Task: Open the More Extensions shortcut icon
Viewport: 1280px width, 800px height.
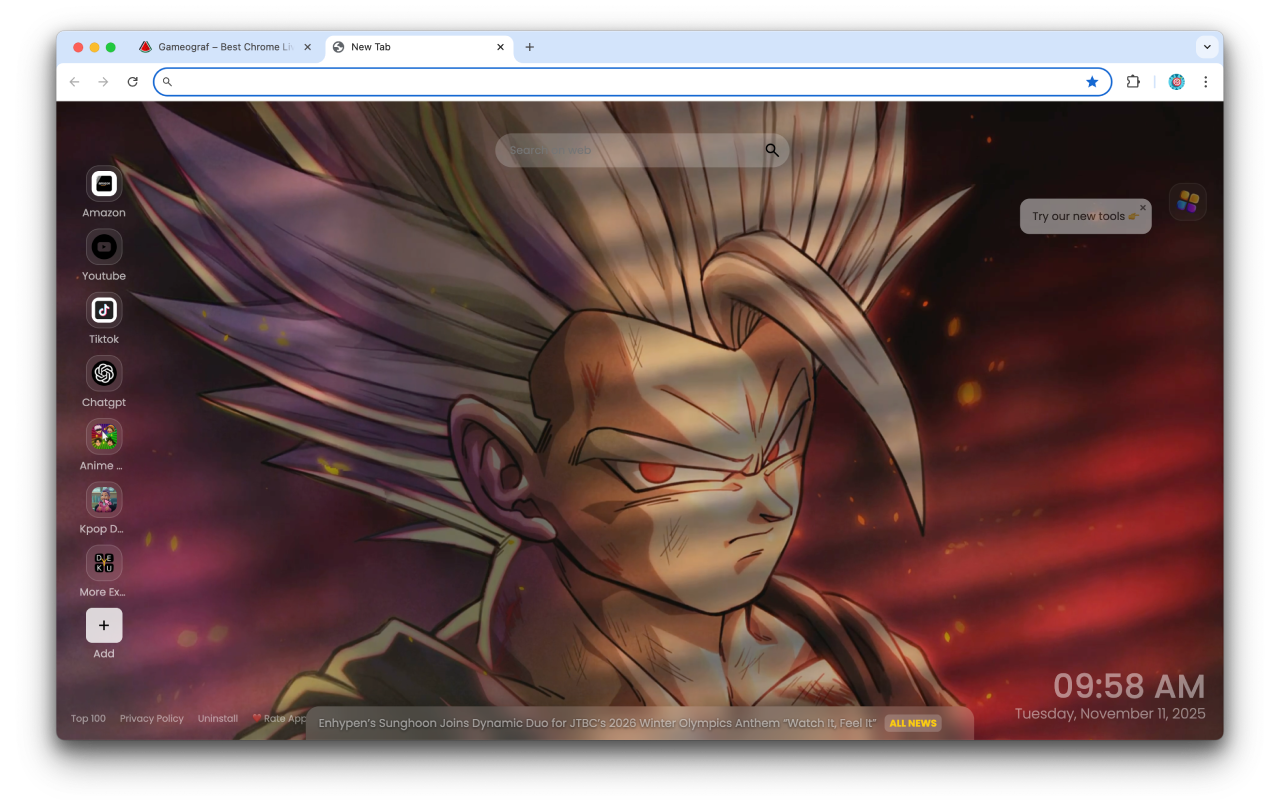Action: click(x=104, y=563)
